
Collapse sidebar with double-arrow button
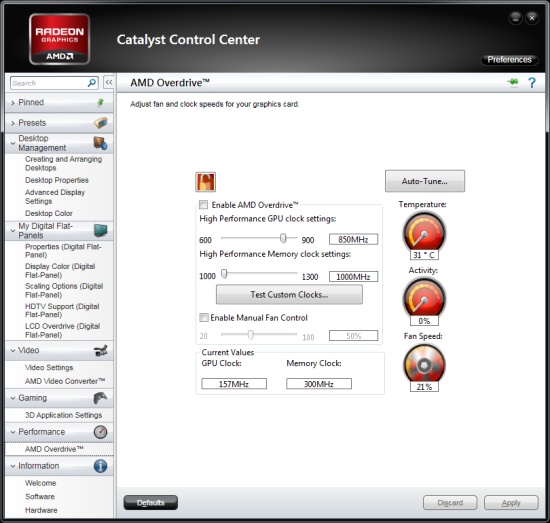coord(109,82)
